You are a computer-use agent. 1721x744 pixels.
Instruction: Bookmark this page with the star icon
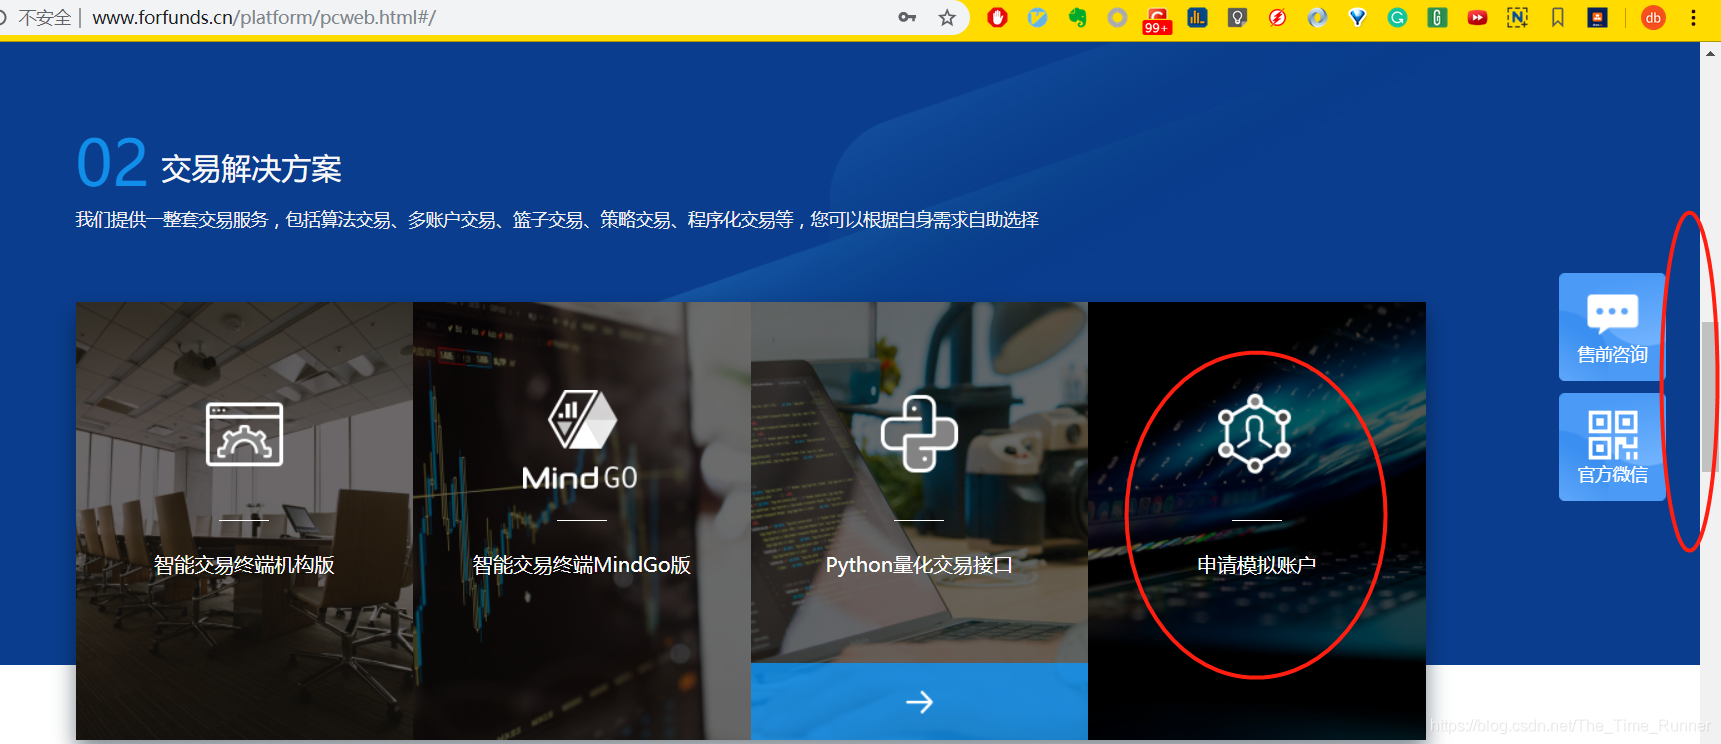pos(947,17)
